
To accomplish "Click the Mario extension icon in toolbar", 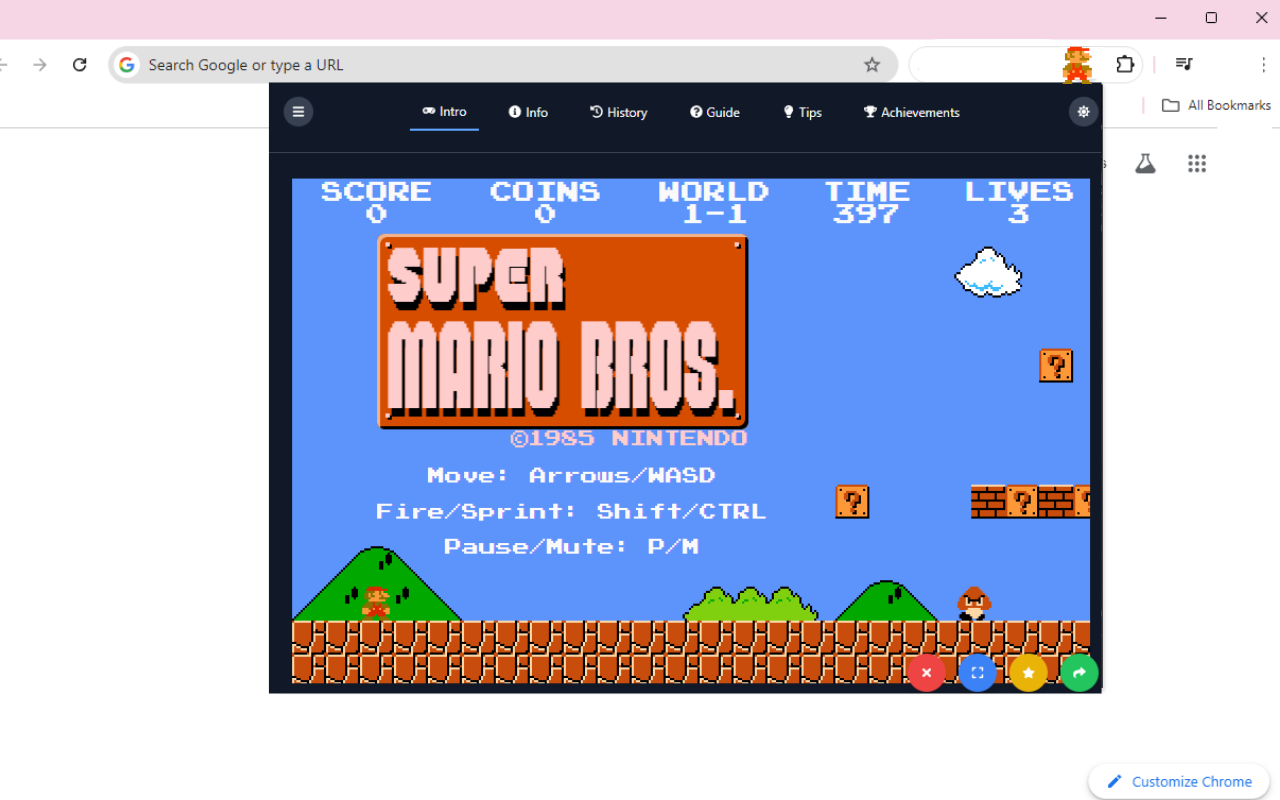I will (1077, 65).
